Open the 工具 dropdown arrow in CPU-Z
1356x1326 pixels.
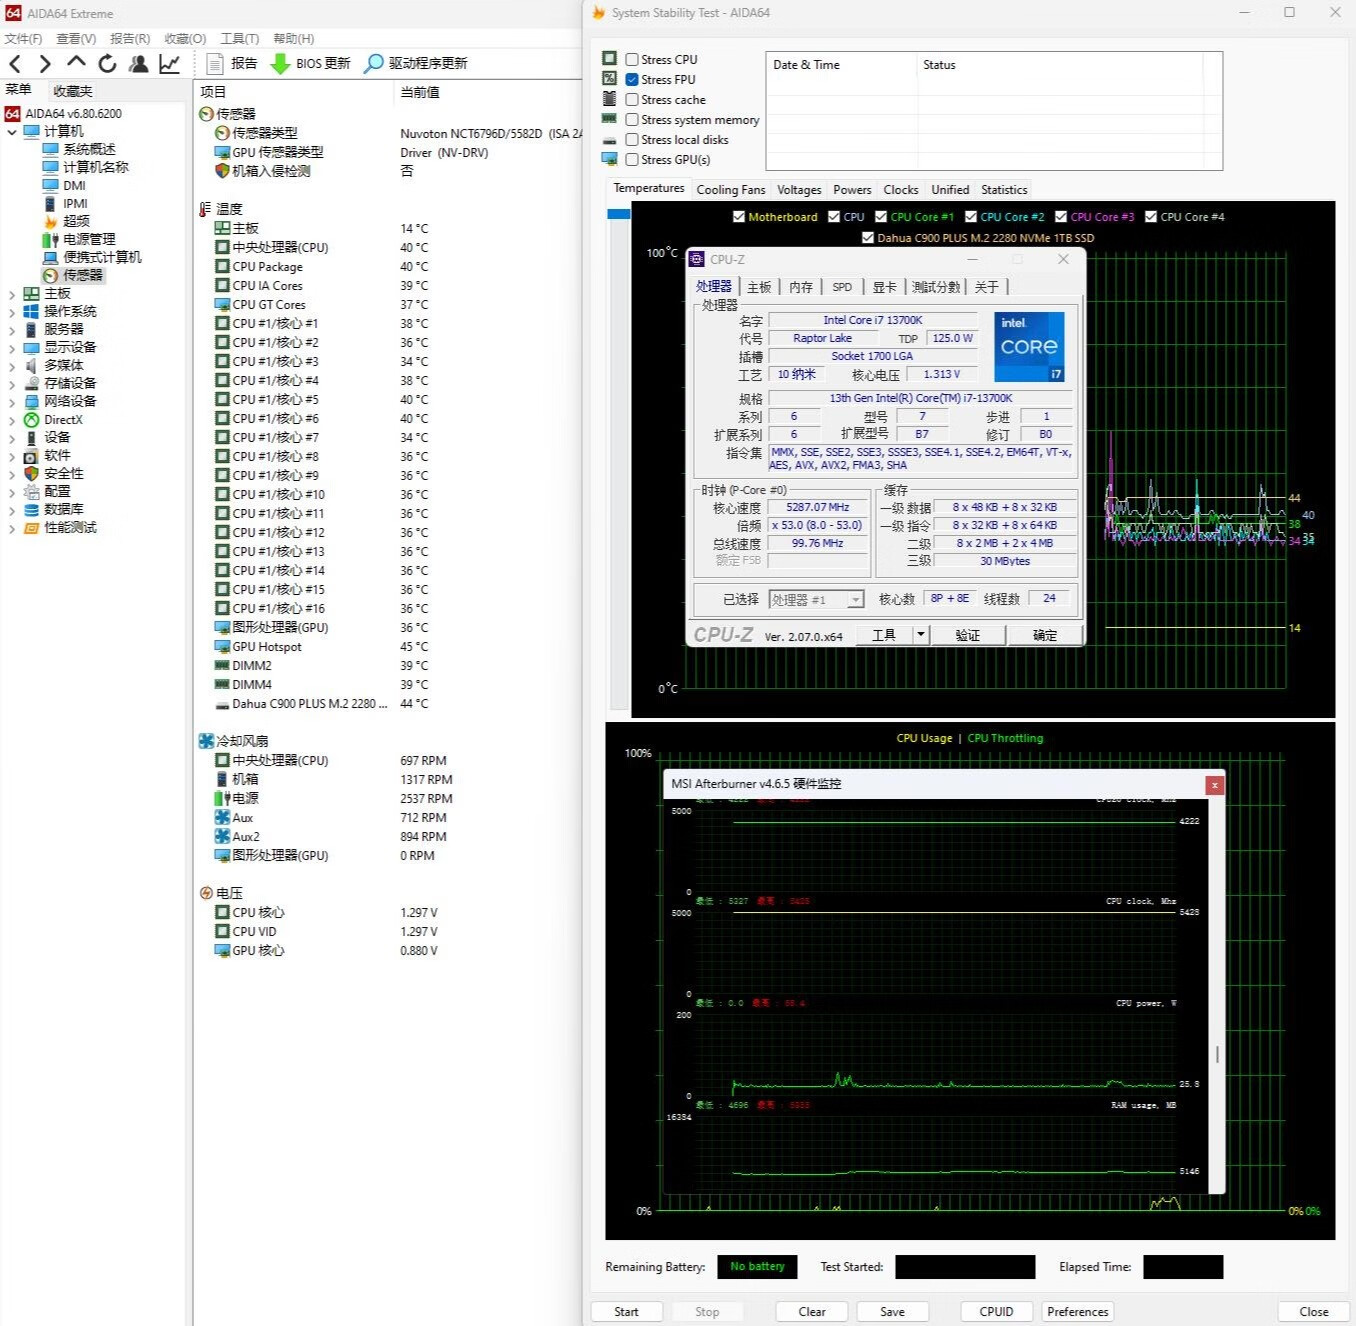coord(921,635)
